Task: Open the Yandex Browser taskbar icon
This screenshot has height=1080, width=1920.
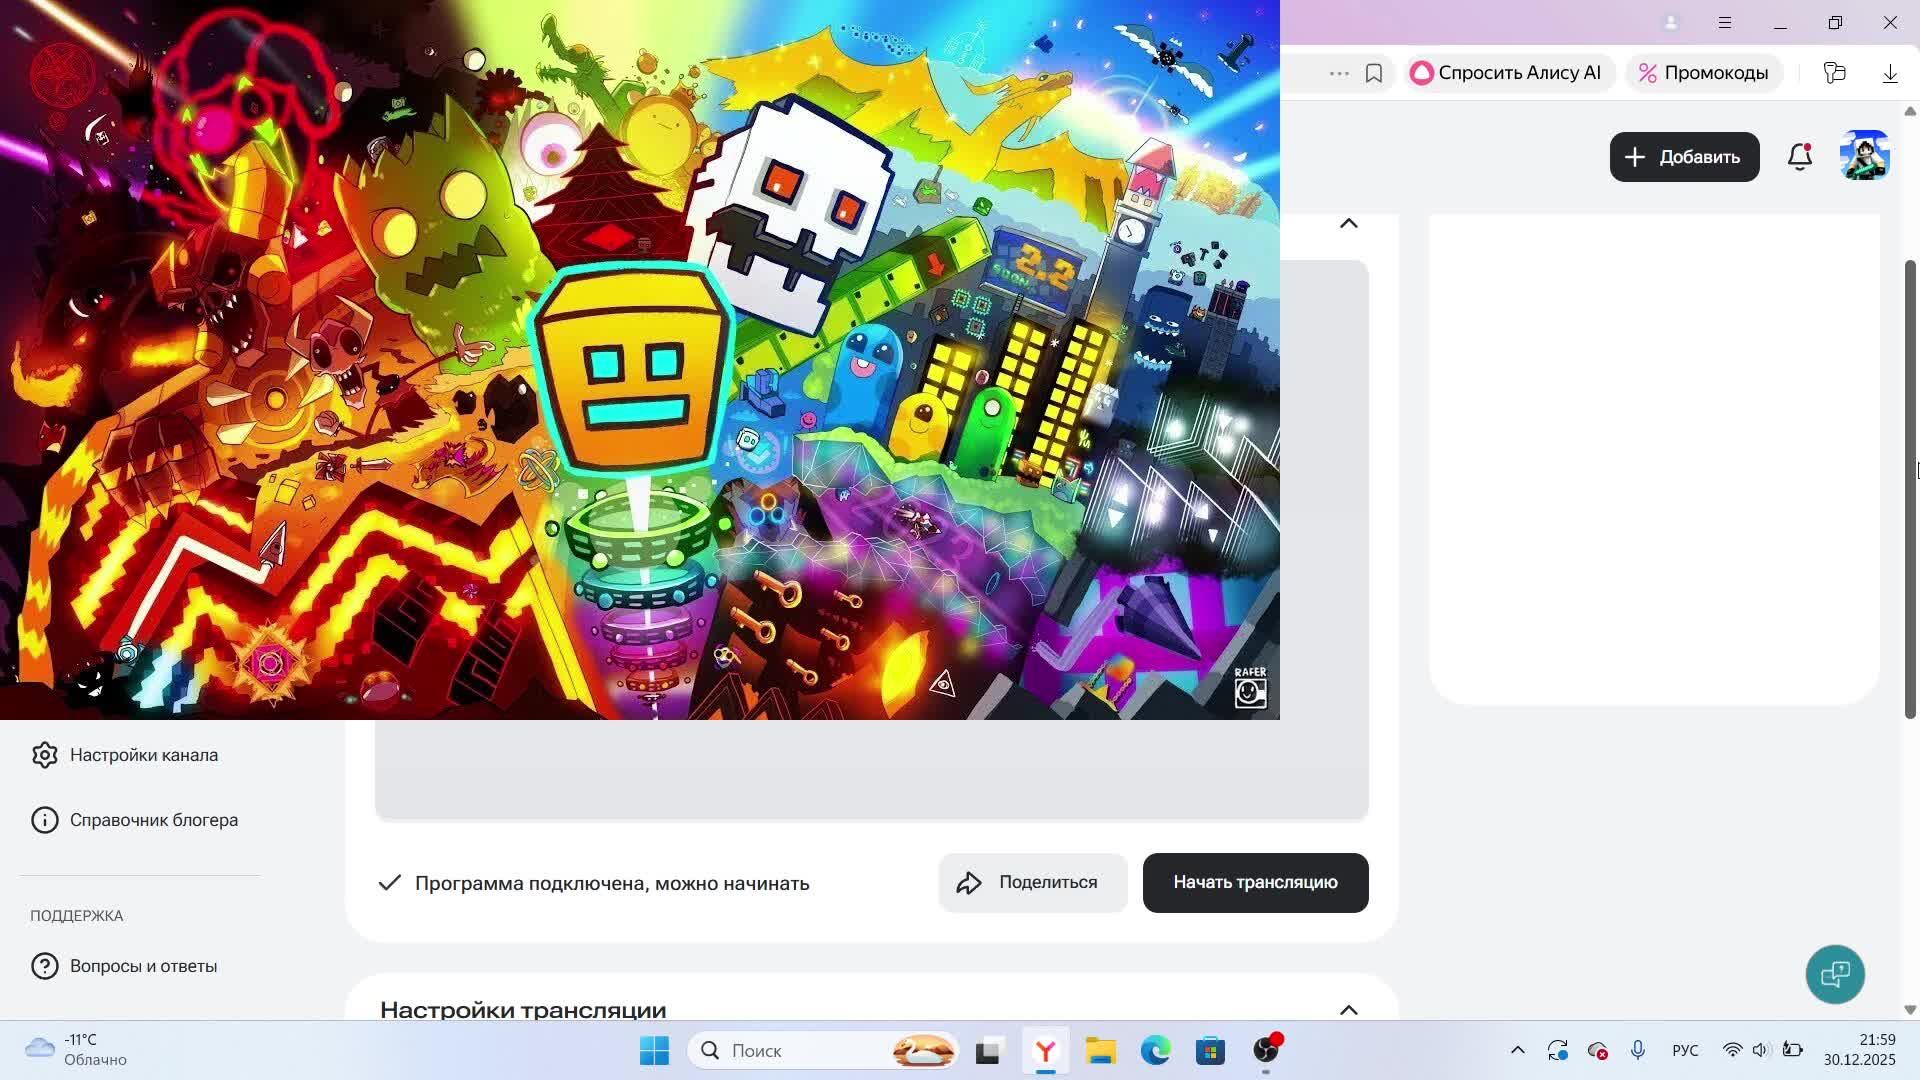Action: click(x=1045, y=1050)
